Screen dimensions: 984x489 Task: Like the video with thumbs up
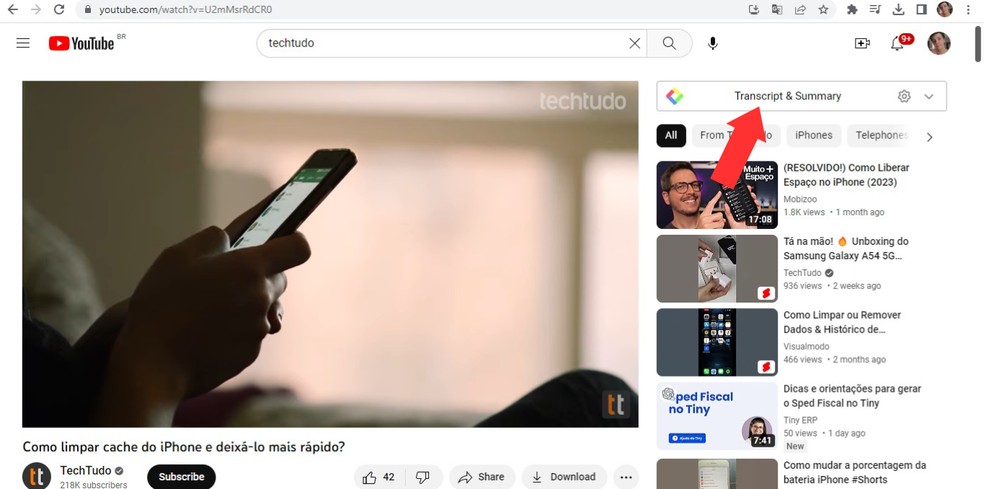coord(380,477)
